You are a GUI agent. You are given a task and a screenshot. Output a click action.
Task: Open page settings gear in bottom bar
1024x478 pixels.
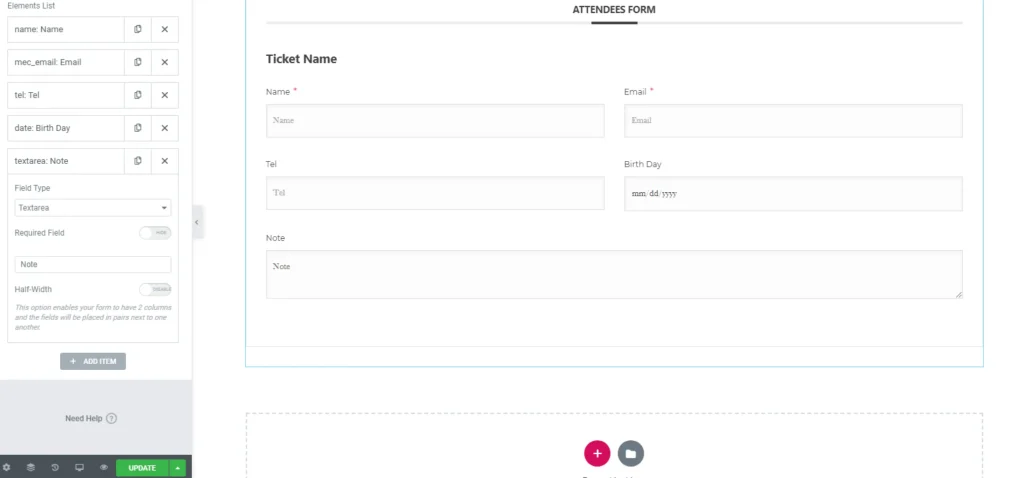7,468
